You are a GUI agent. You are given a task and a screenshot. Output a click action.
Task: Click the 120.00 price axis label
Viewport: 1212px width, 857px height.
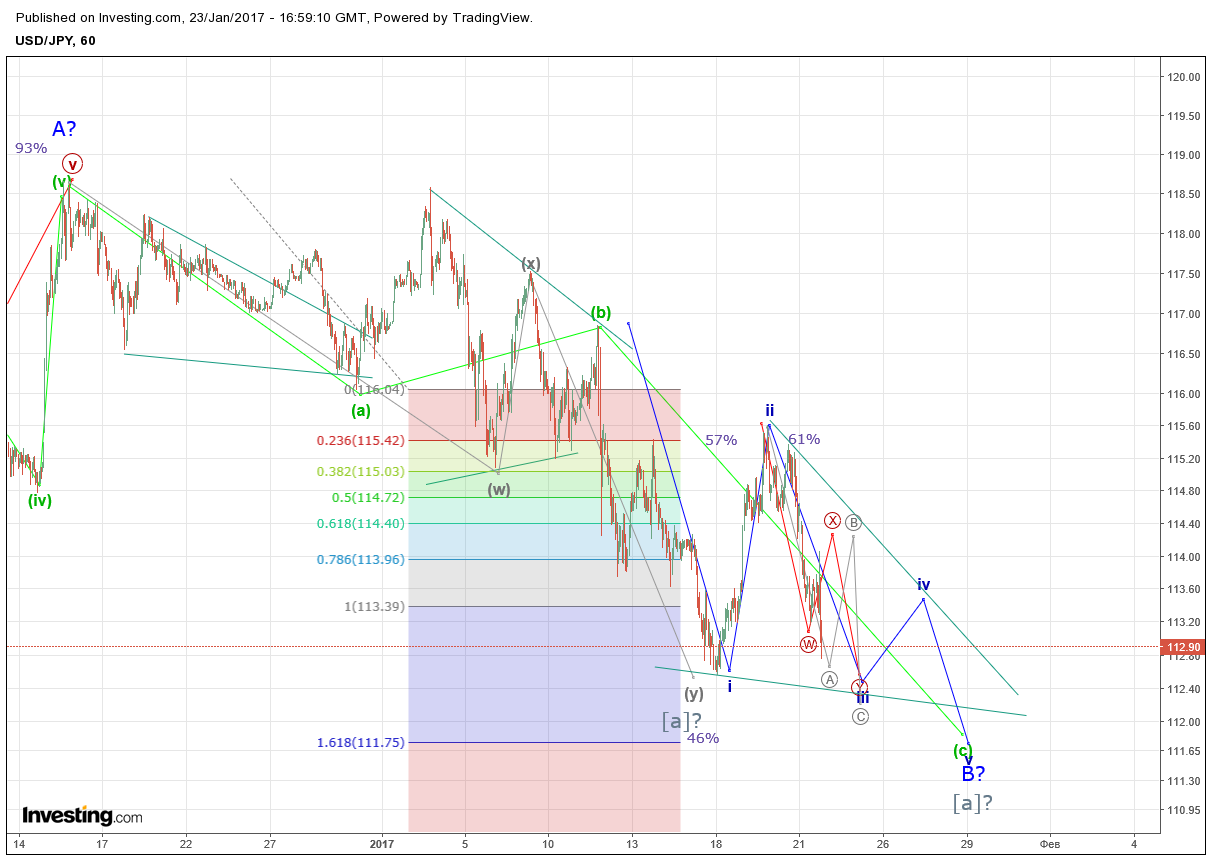click(x=1183, y=77)
